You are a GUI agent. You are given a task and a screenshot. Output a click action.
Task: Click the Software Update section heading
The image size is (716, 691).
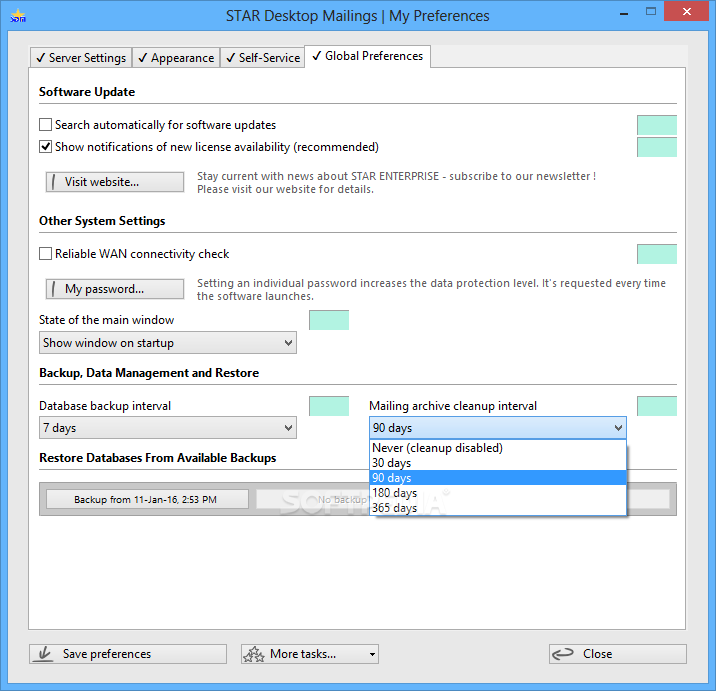pos(87,92)
